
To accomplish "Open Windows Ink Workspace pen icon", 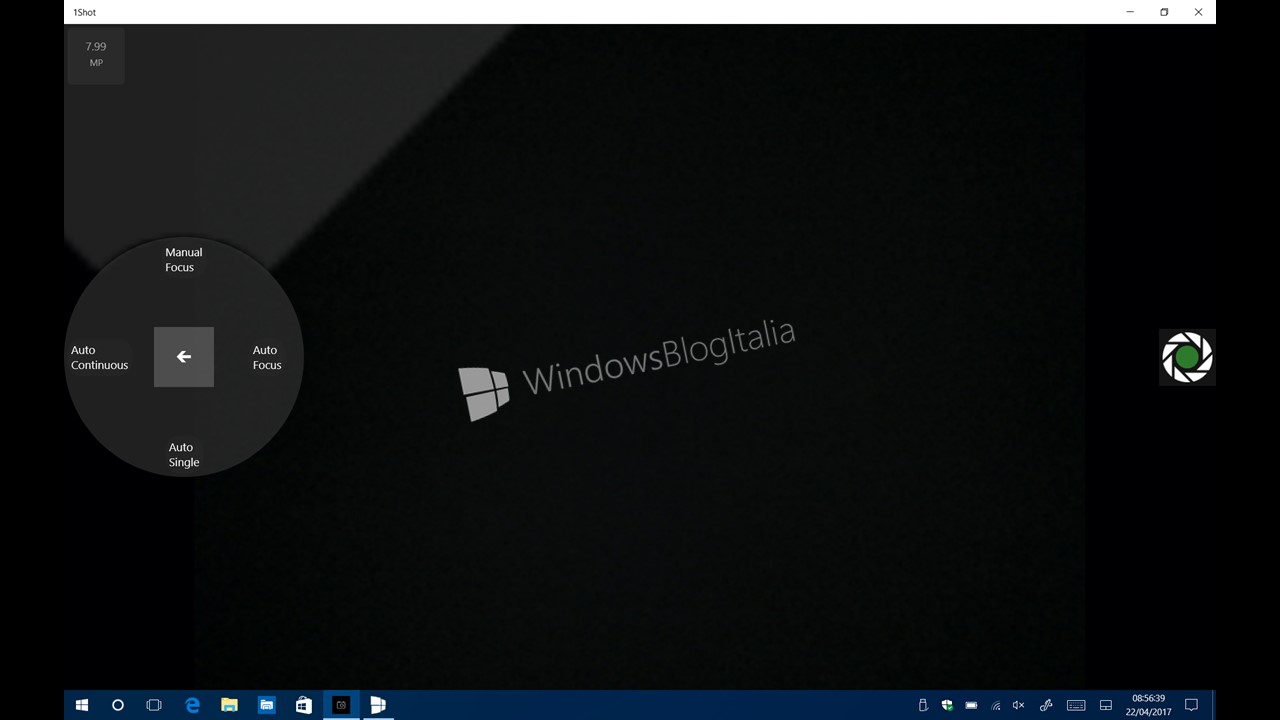I will [1046, 705].
